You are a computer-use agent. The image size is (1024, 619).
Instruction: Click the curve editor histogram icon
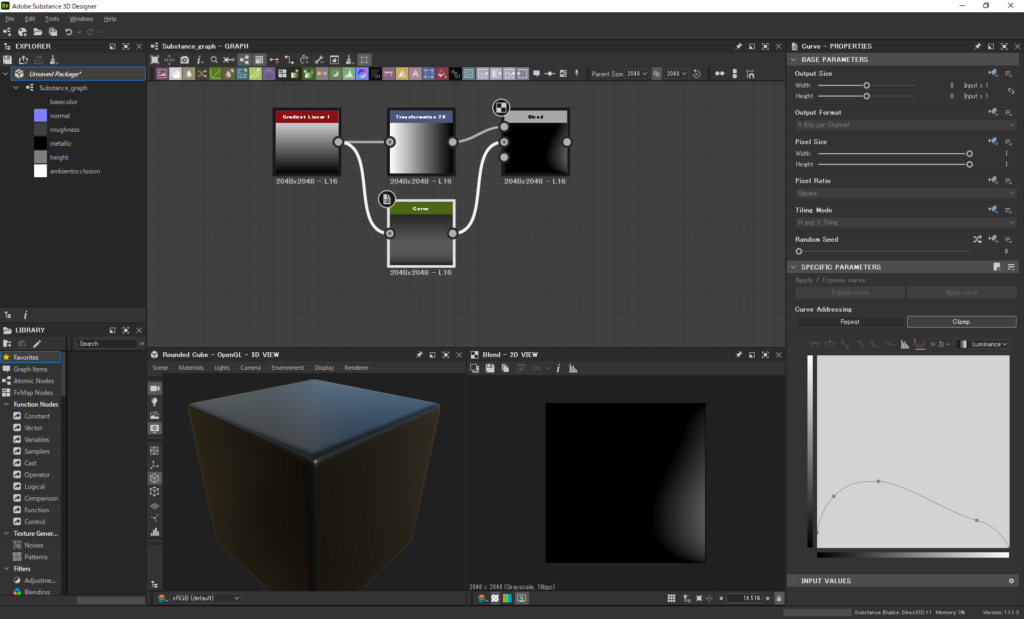[904, 344]
